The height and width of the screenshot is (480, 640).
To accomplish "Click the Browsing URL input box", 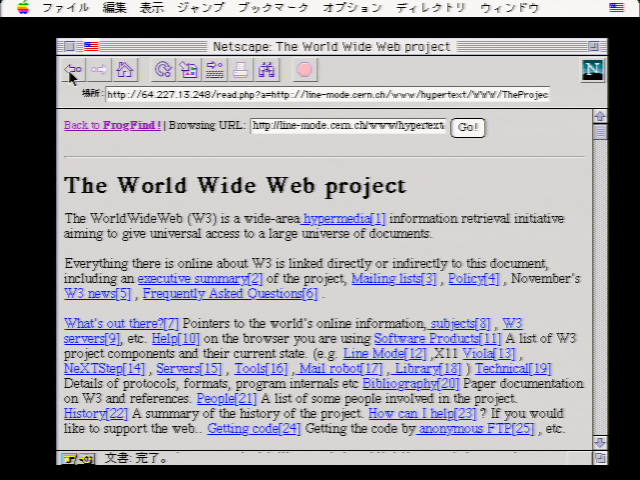I will pos(348,126).
